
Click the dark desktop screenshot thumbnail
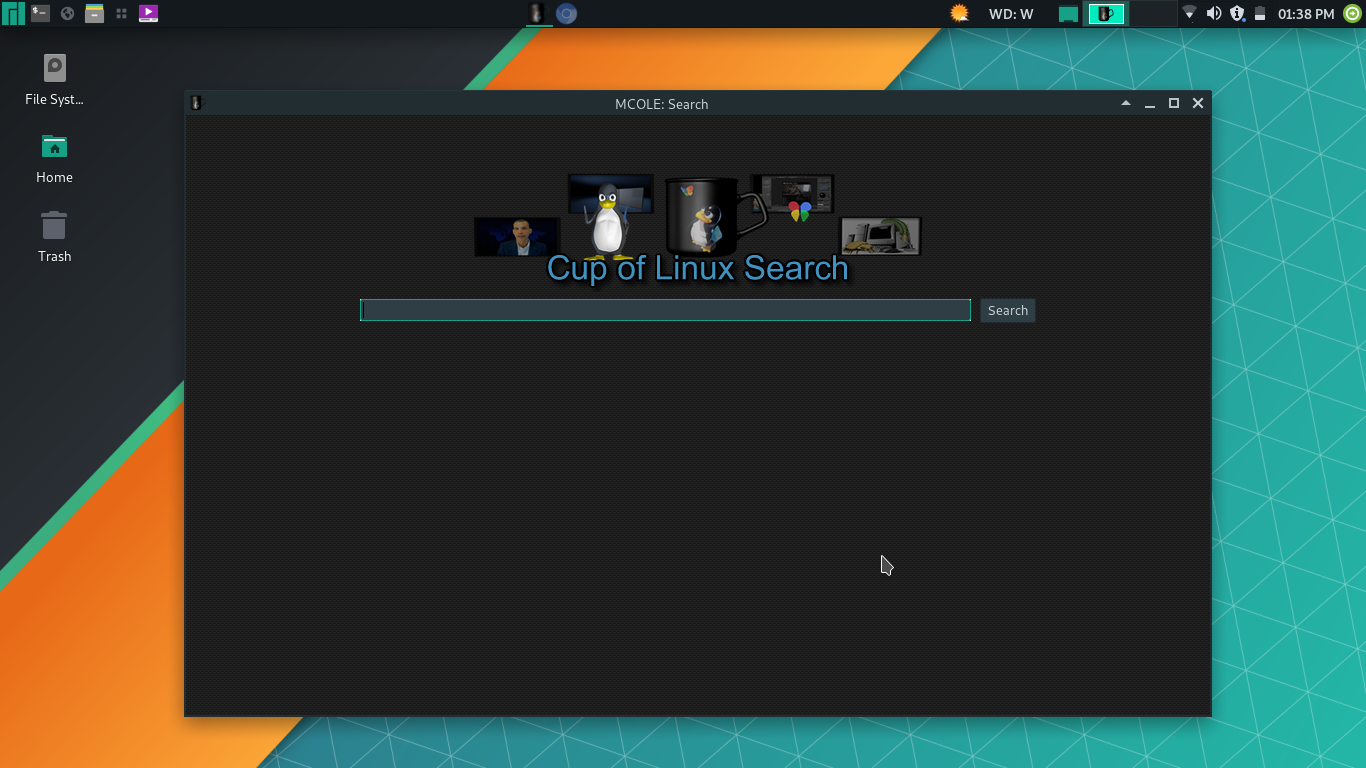(792, 193)
